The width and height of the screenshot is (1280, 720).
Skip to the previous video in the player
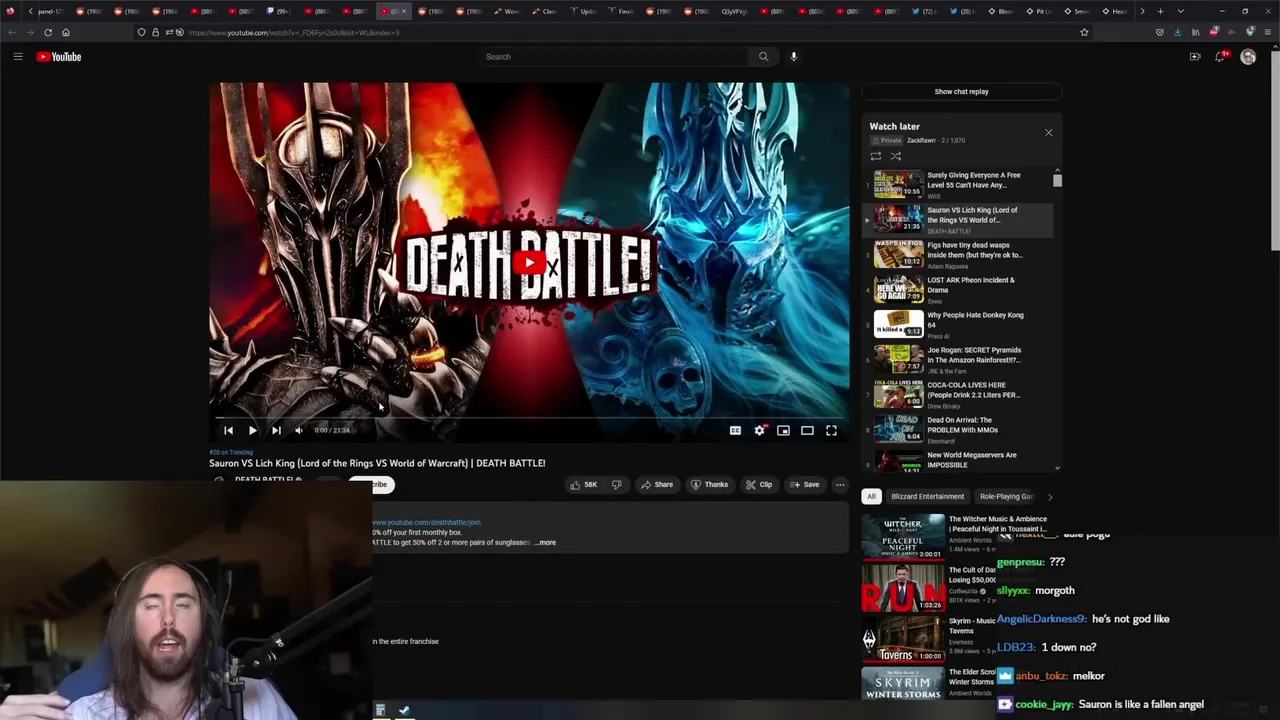coord(228,430)
